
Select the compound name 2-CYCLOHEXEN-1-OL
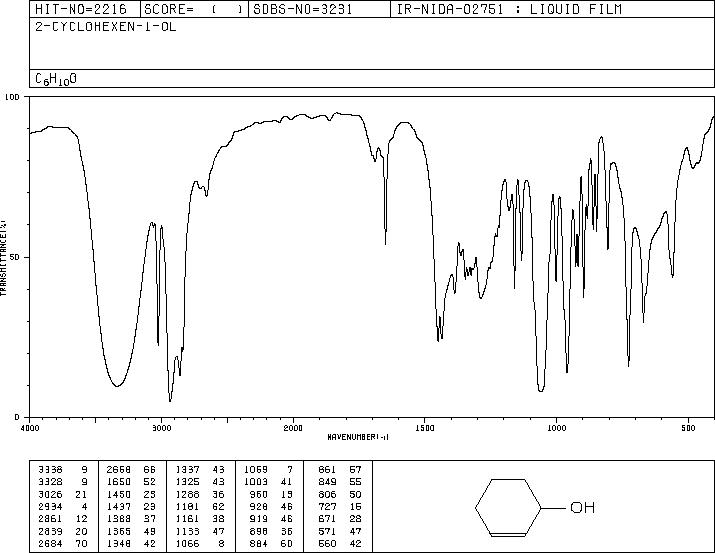pyautogui.click(x=106, y=27)
